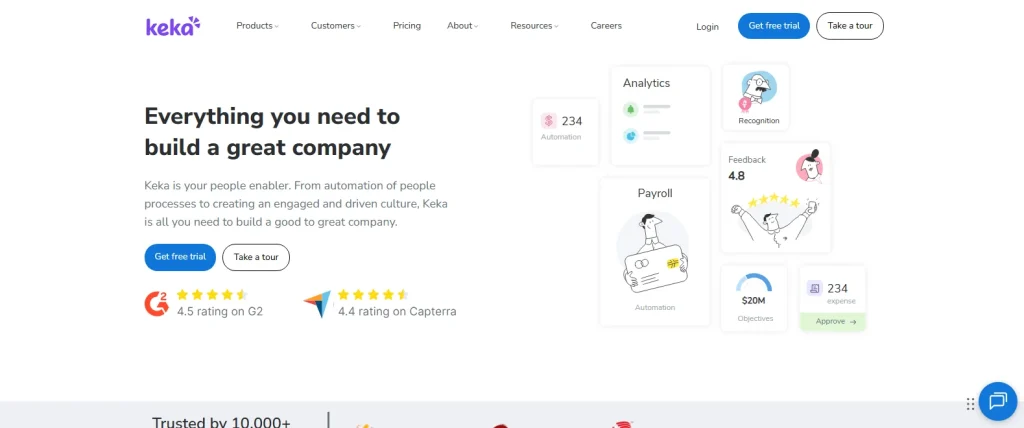Click the Keka logo
Viewport: 1024px width, 428px height.
tap(173, 26)
